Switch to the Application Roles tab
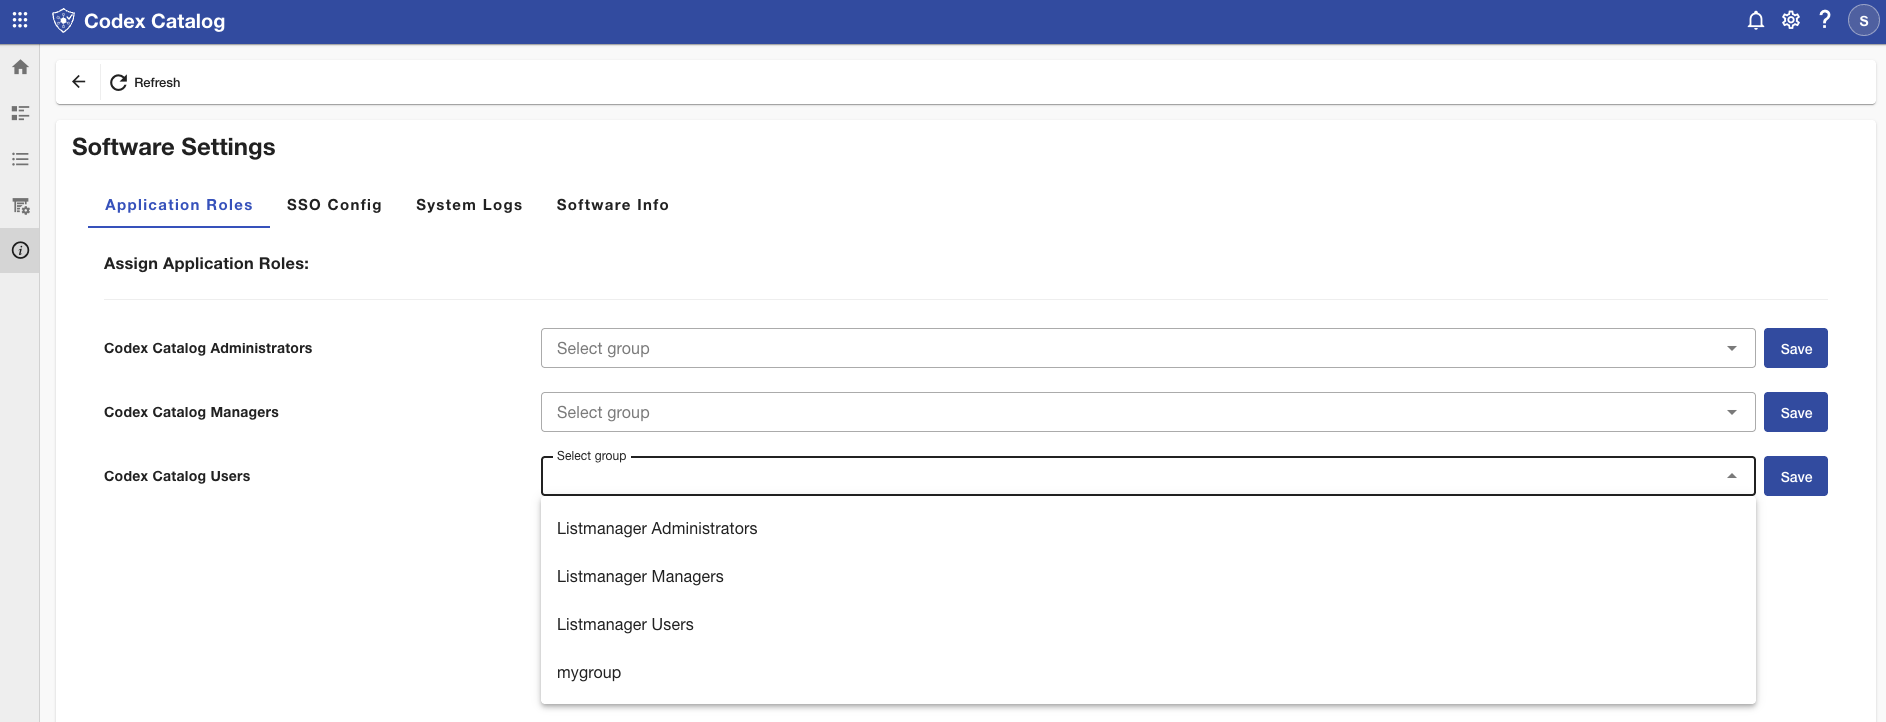The image size is (1886, 722). [x=179, y=205]
